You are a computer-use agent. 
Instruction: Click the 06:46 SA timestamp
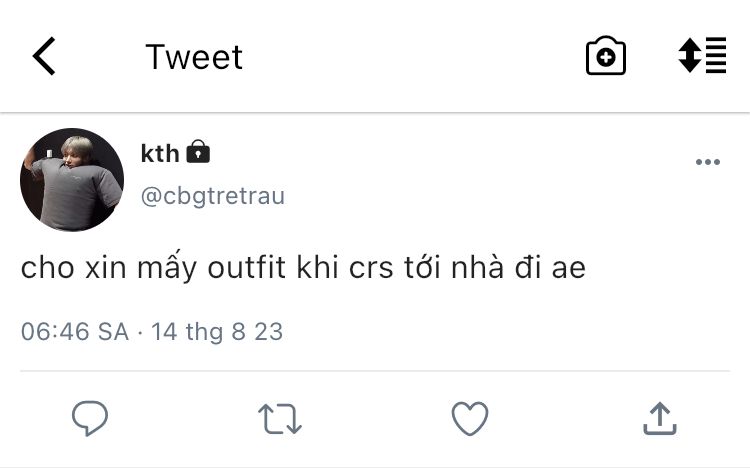point(75,331)
